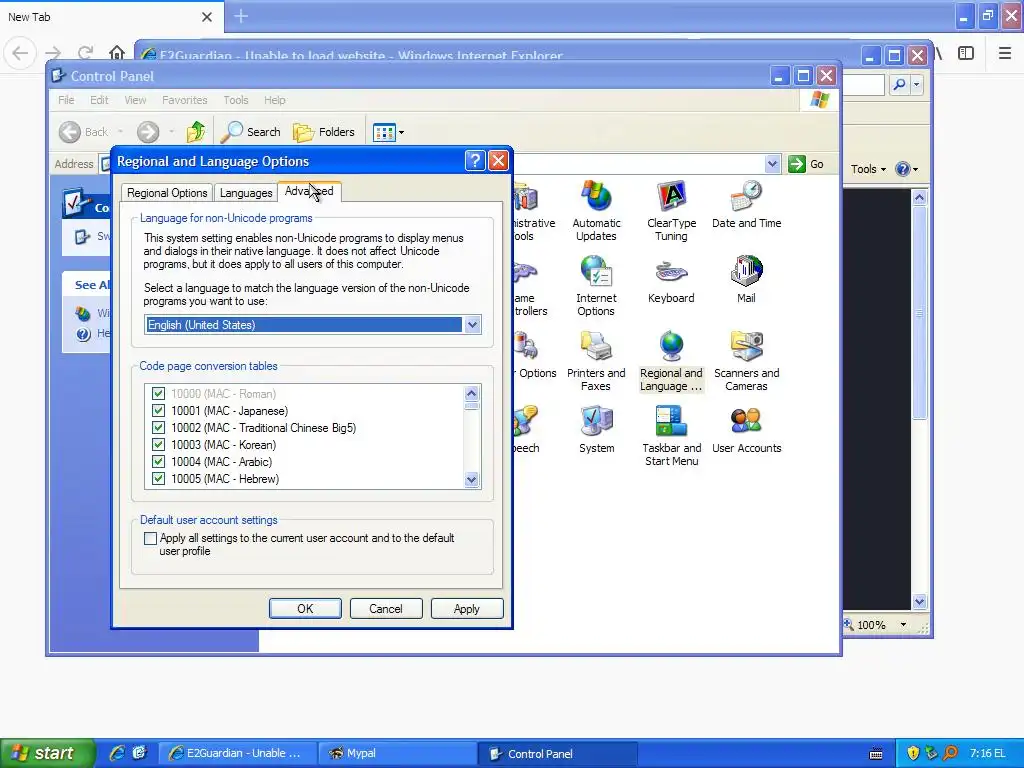Toggle the Folders toolbar button
The width and height of the screenshot is (1024, 768).
click(324, 132)
